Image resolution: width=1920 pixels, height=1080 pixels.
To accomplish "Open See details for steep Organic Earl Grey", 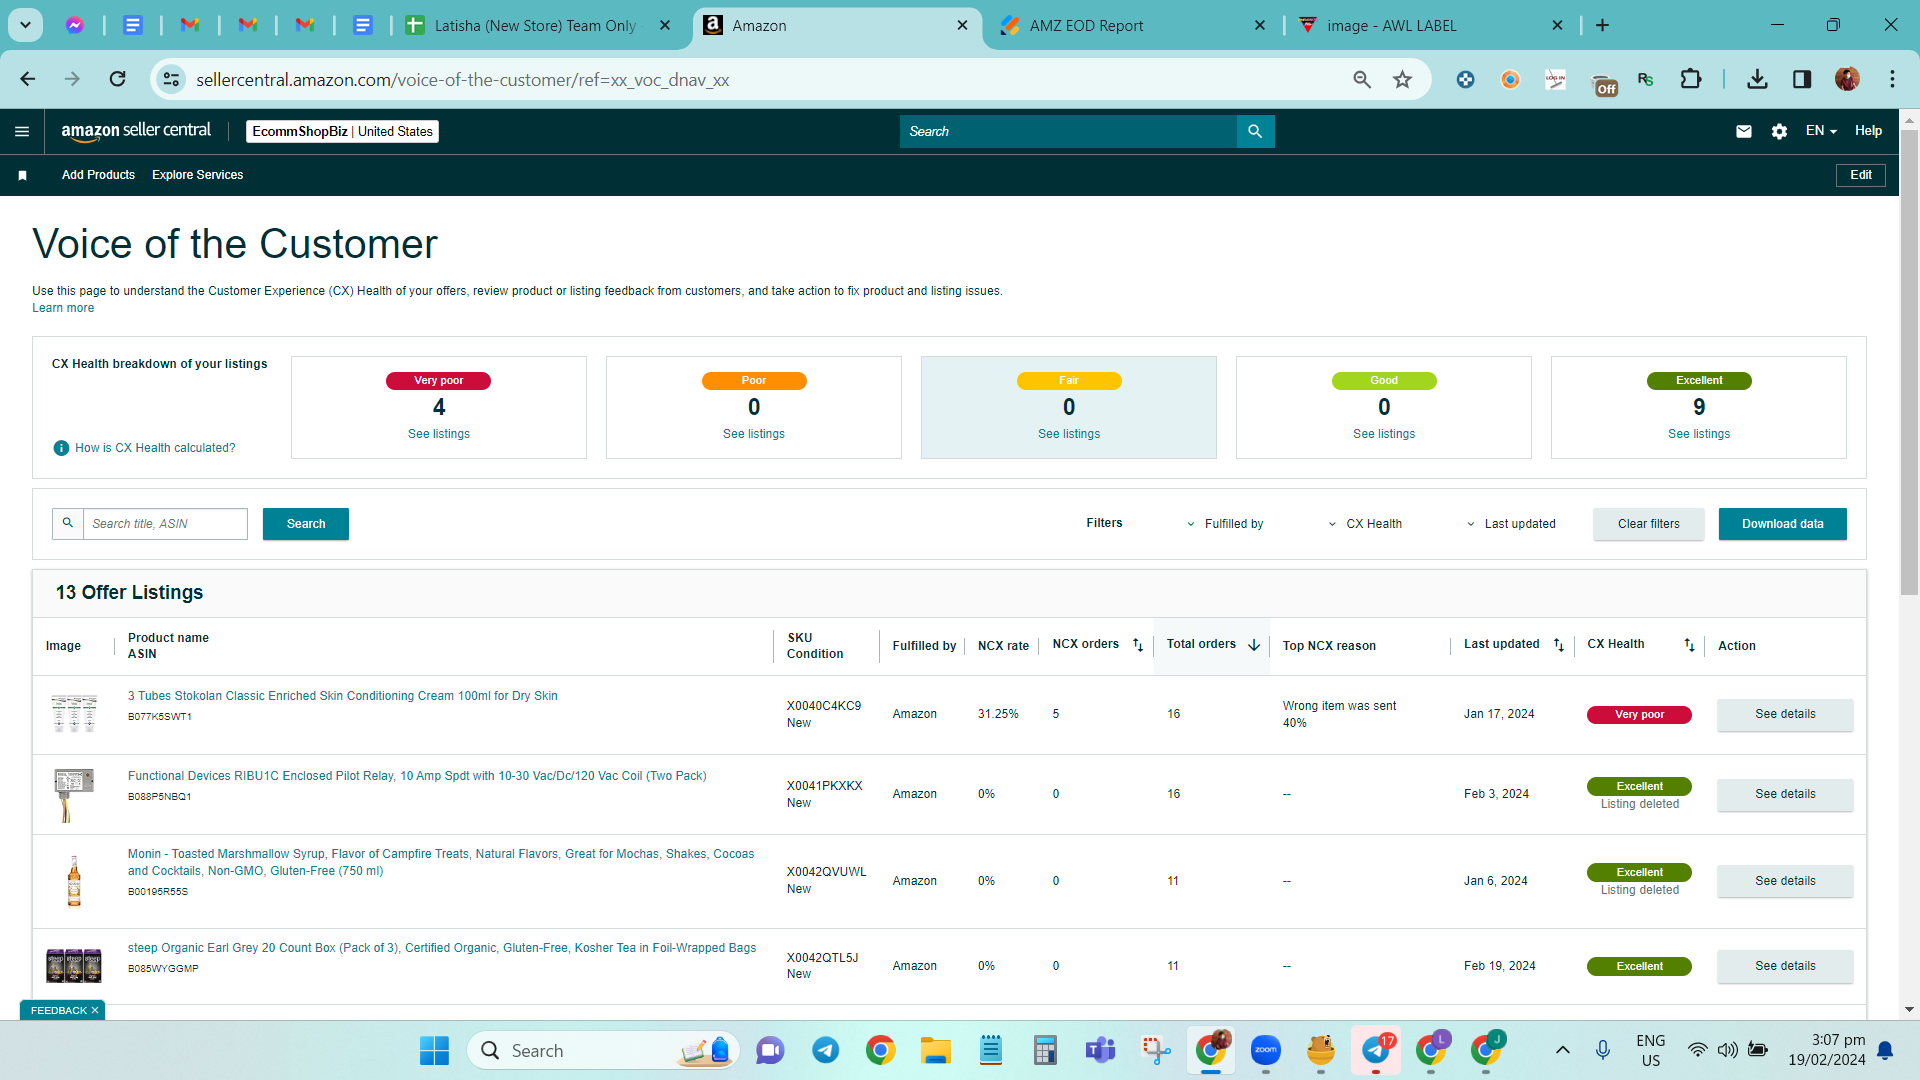I will coord(1785,966).
